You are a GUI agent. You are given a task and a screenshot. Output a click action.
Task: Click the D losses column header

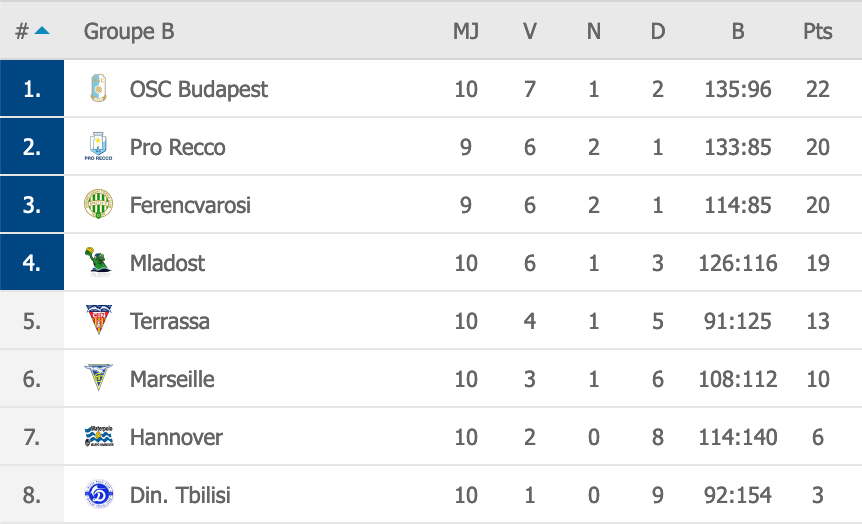pyautogui.click(x=657, y=31)
